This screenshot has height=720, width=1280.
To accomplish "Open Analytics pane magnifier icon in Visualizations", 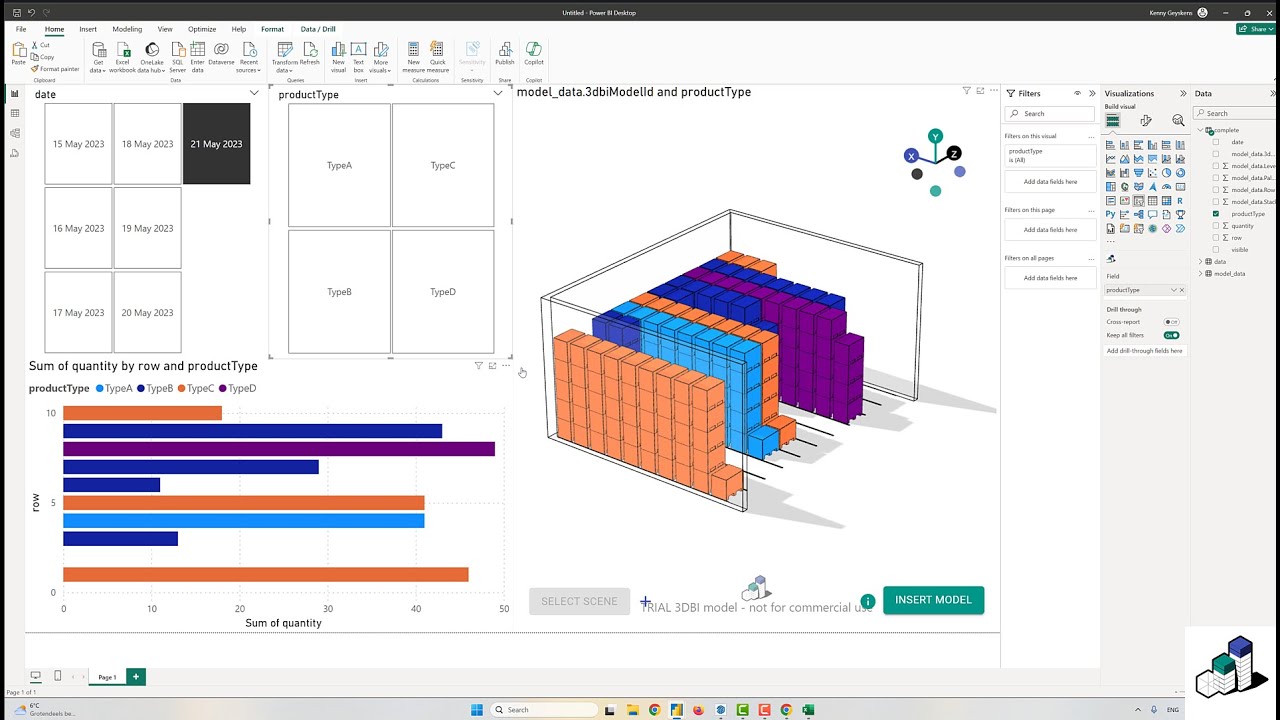I will coord(1178,120).
